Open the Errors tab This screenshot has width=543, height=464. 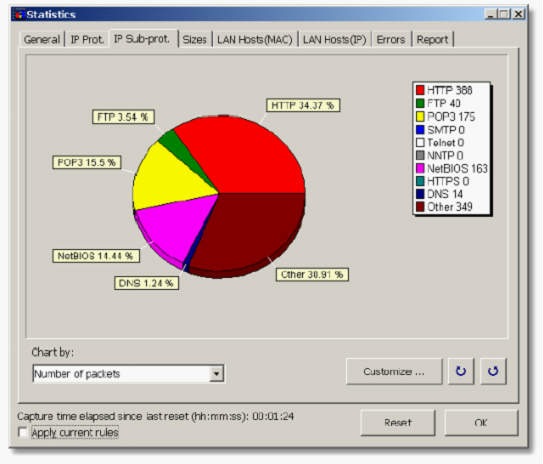point(391,39)
